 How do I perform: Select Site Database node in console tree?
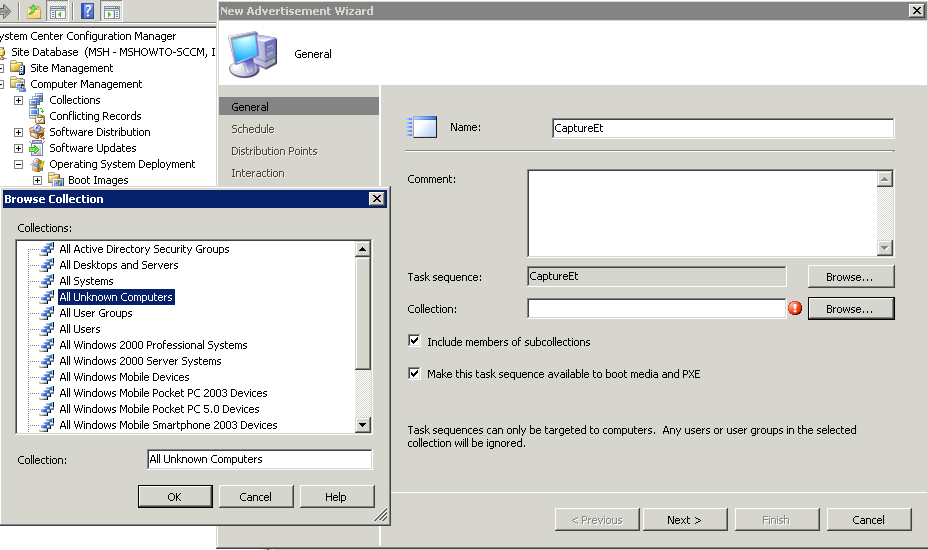(x=112, y=52)
